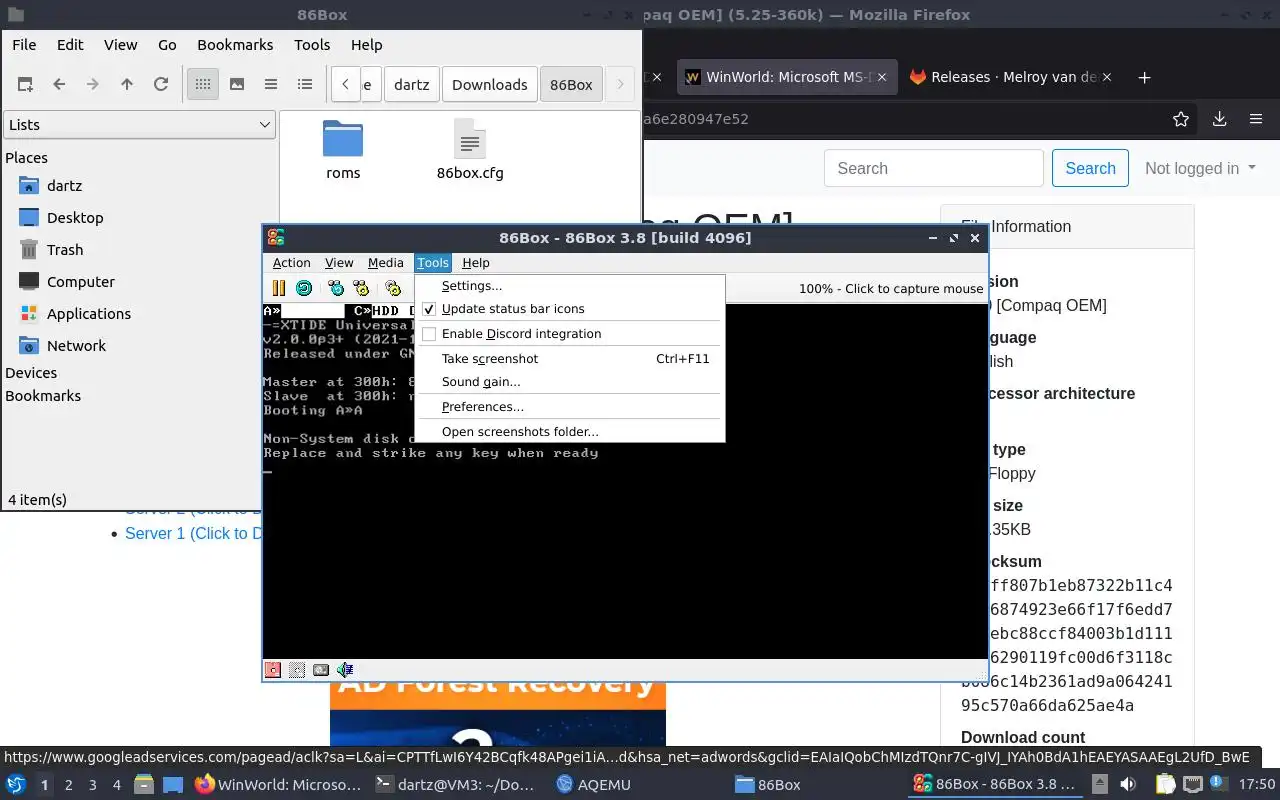Go back in file manager
This screenshot has width=1280, height=800.
point(59,85)
